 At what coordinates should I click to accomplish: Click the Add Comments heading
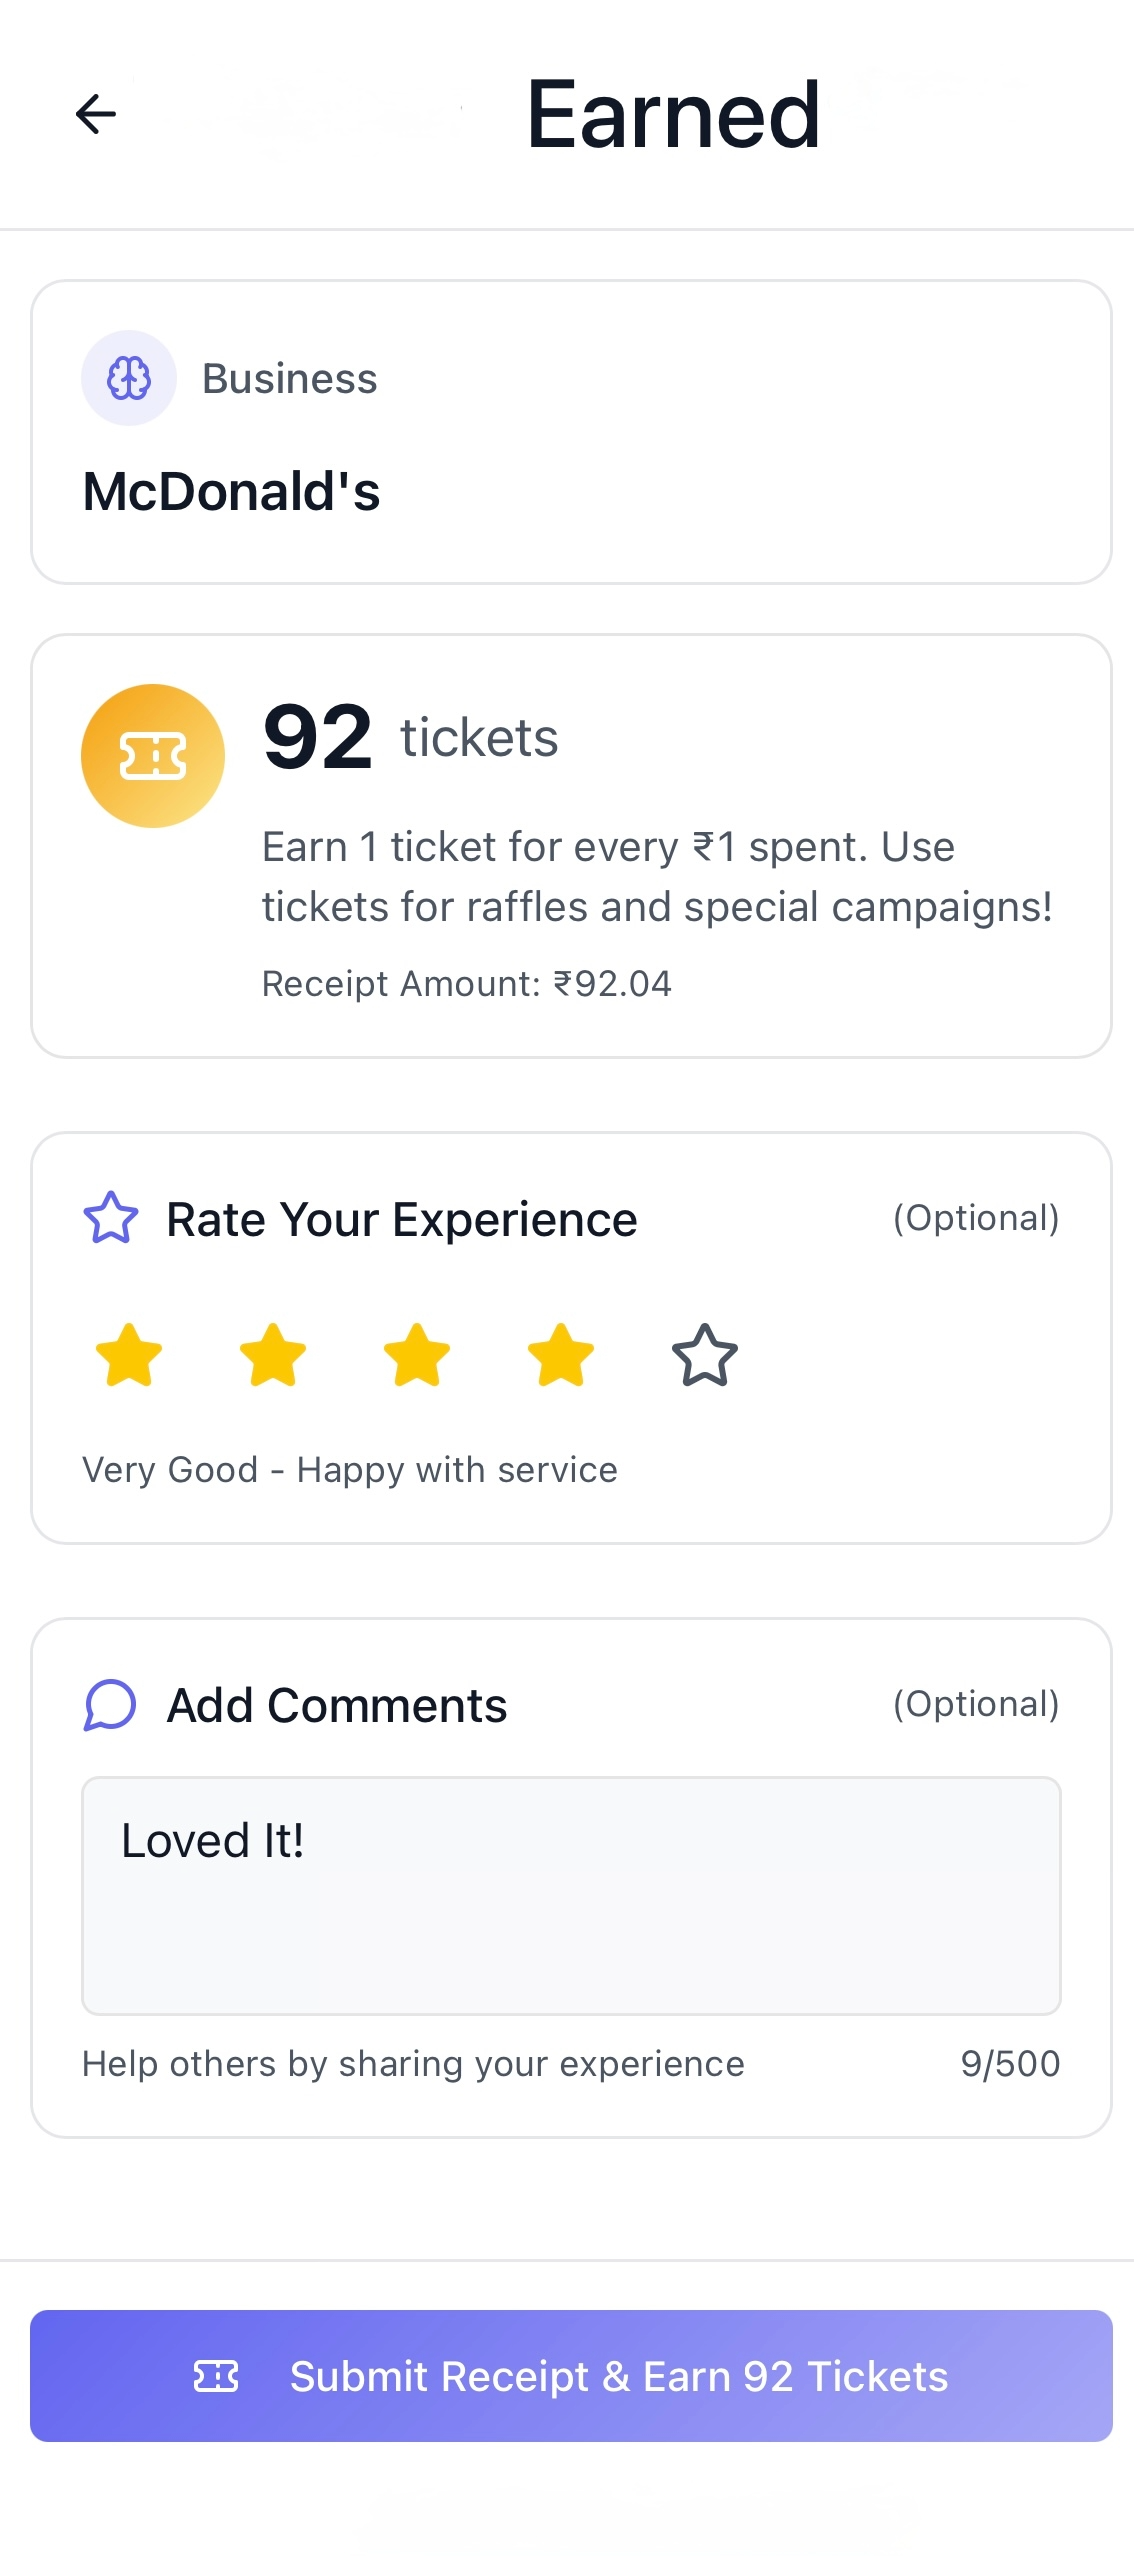click(x=337, y=1705)
